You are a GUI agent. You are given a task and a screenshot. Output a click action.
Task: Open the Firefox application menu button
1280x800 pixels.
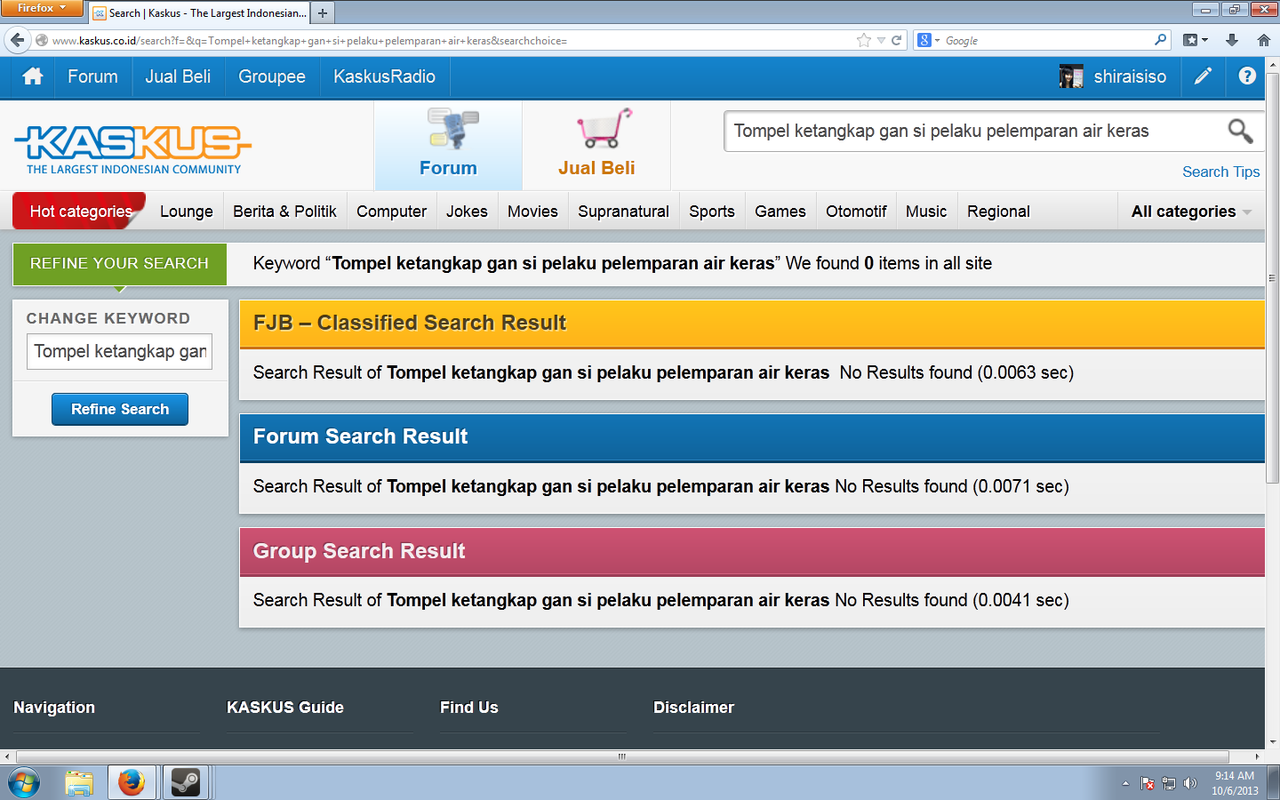(42, 8)
